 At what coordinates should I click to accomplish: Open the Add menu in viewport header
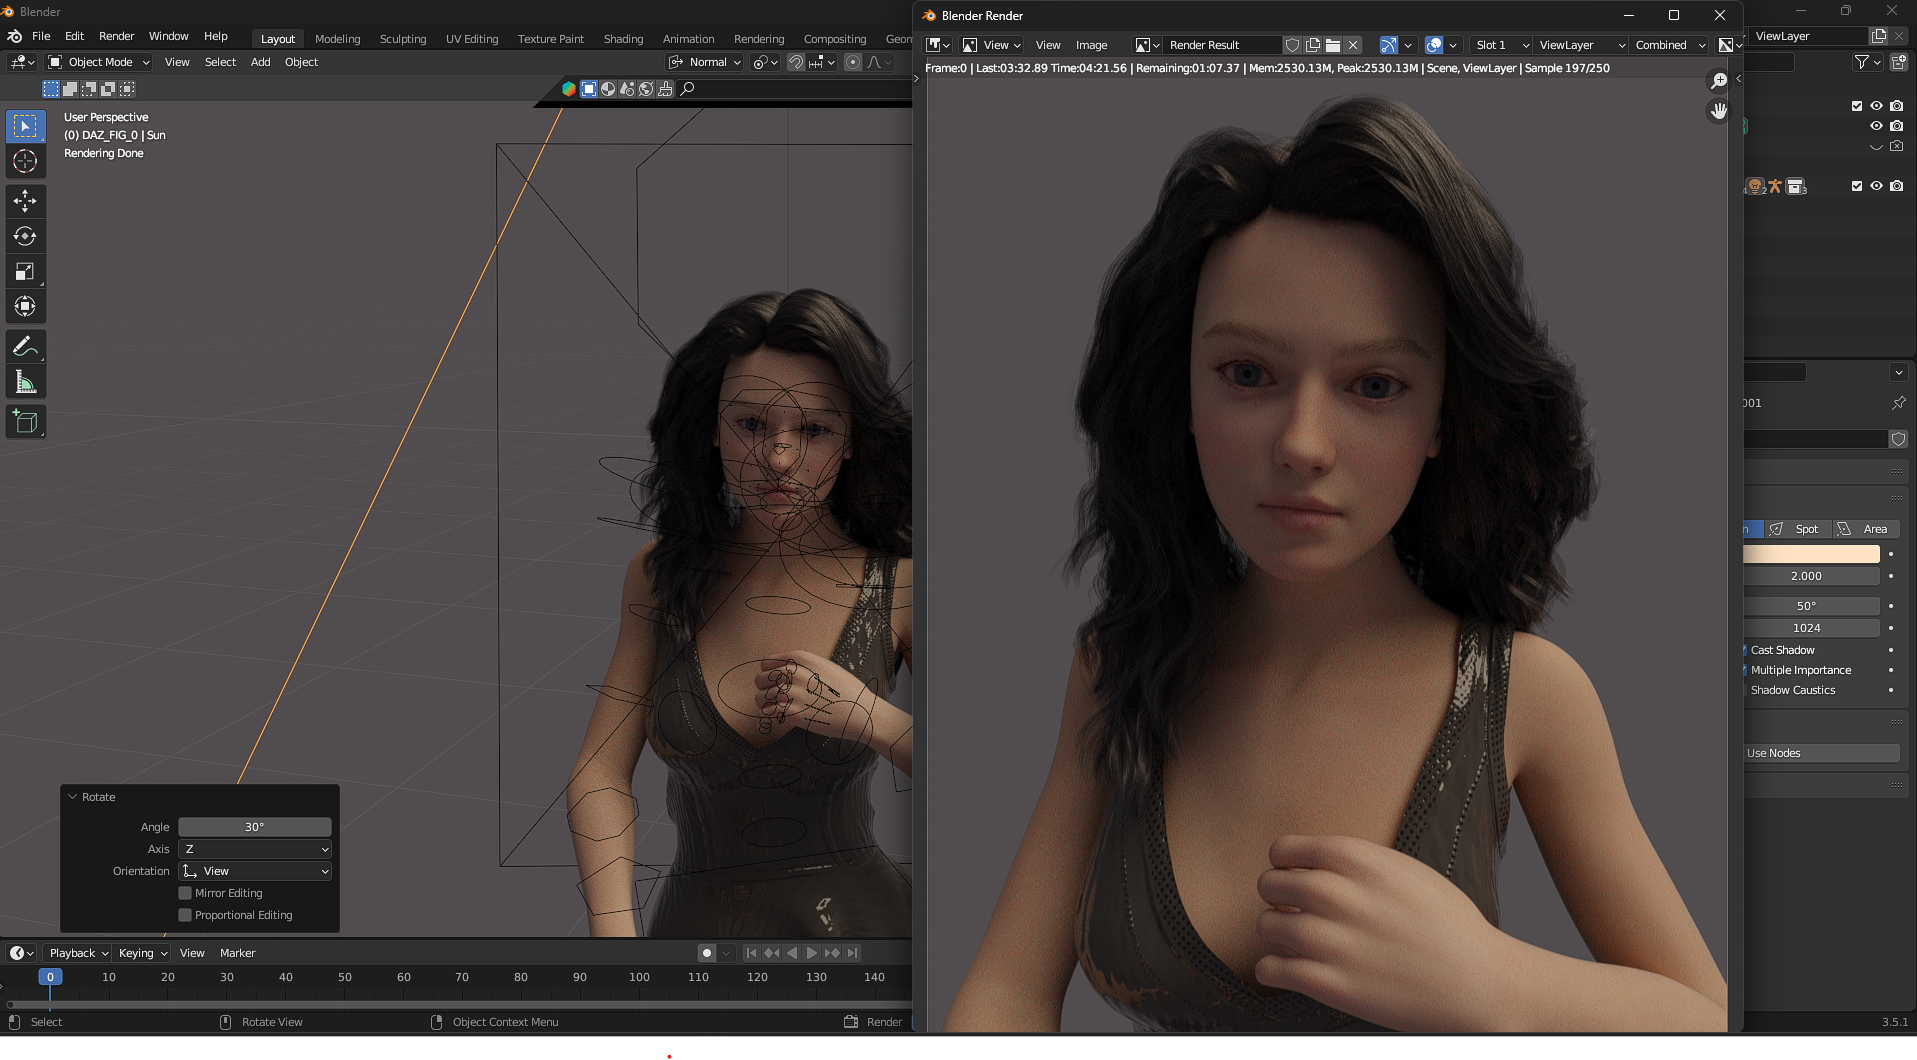coord(260,62)
